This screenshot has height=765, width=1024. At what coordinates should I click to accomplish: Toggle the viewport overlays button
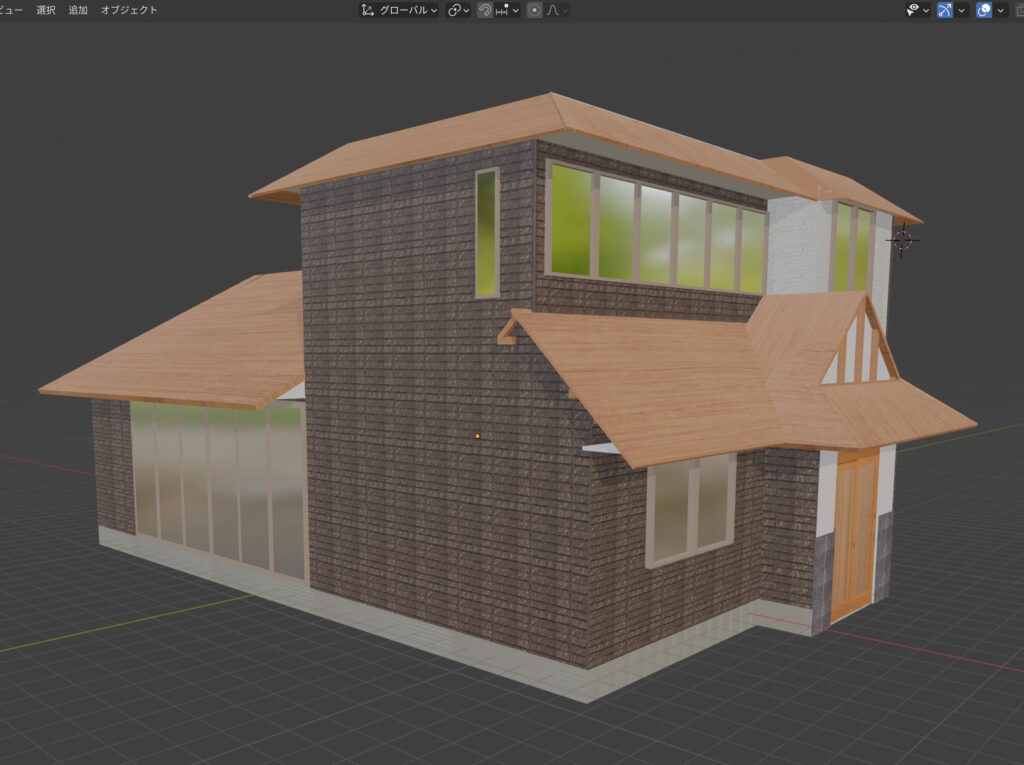tap(984, 10)
